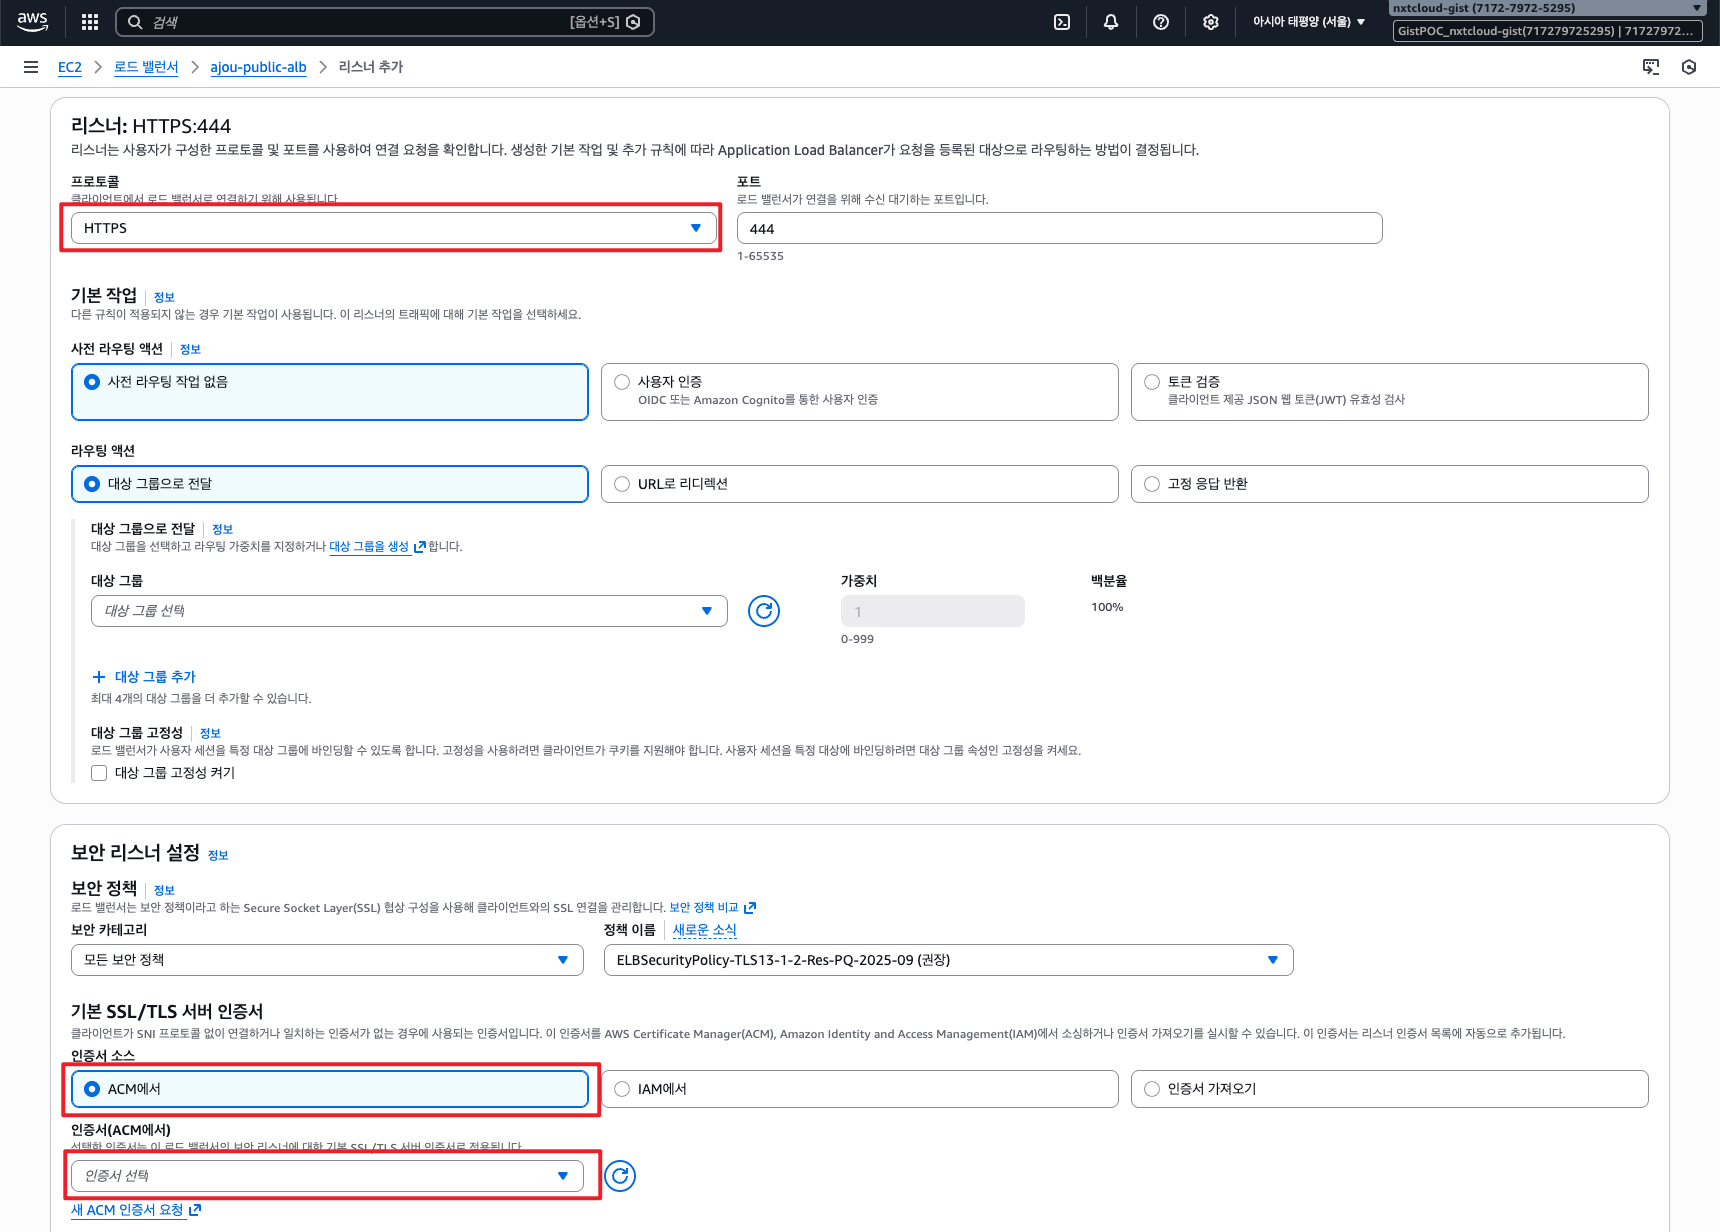Open the new ACM certificate request link
The height and width of the screenshot is (1232, 1720).
point(127,1210)
